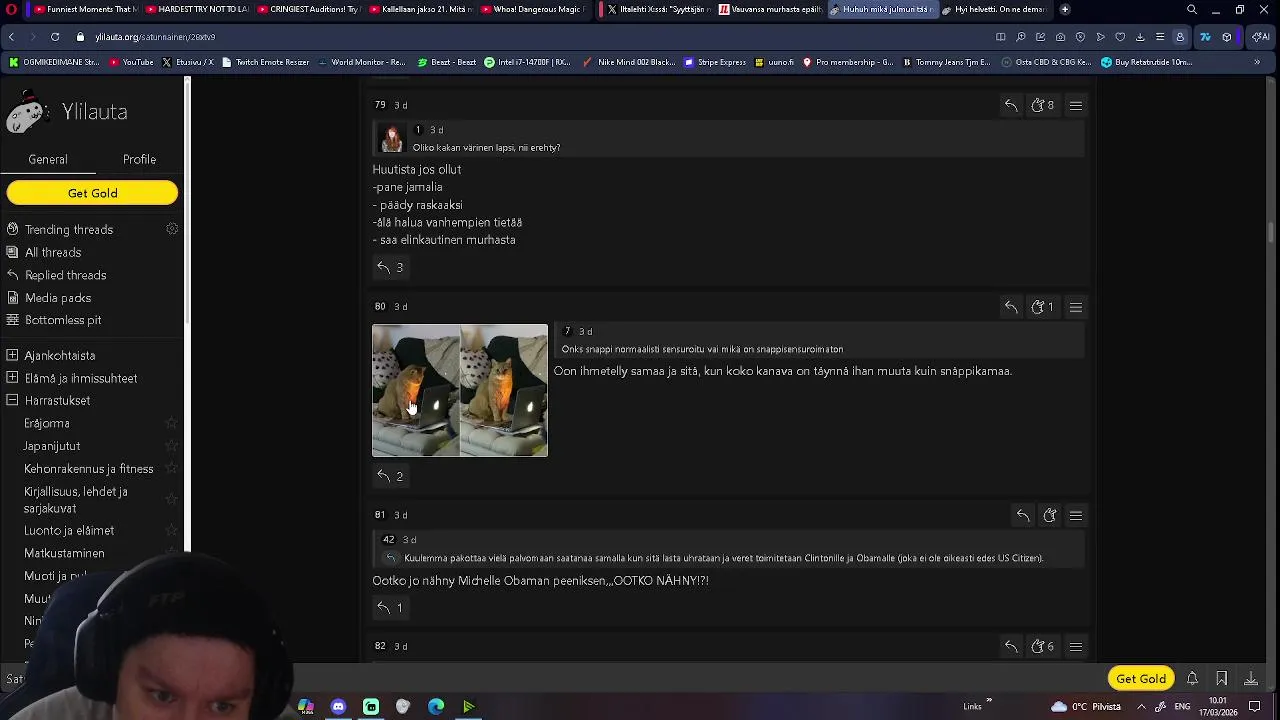Open Microsoft Edge from the taskbar
This screenshot has width=1280, height=720.
436,707
